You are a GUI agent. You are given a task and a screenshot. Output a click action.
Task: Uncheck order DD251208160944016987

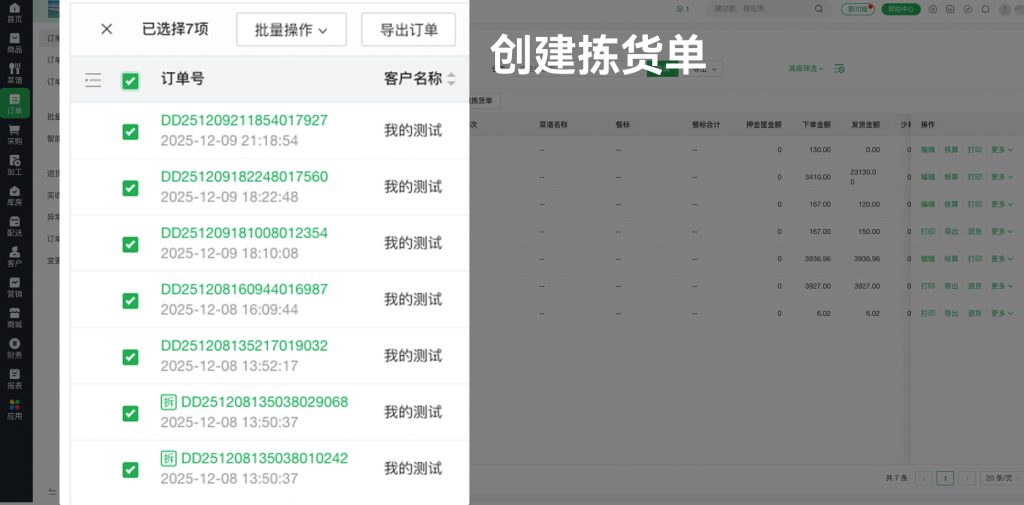130,300
